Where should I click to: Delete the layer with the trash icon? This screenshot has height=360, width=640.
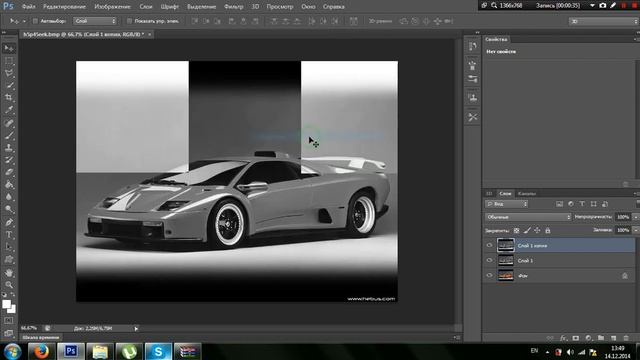coord(626,338)
